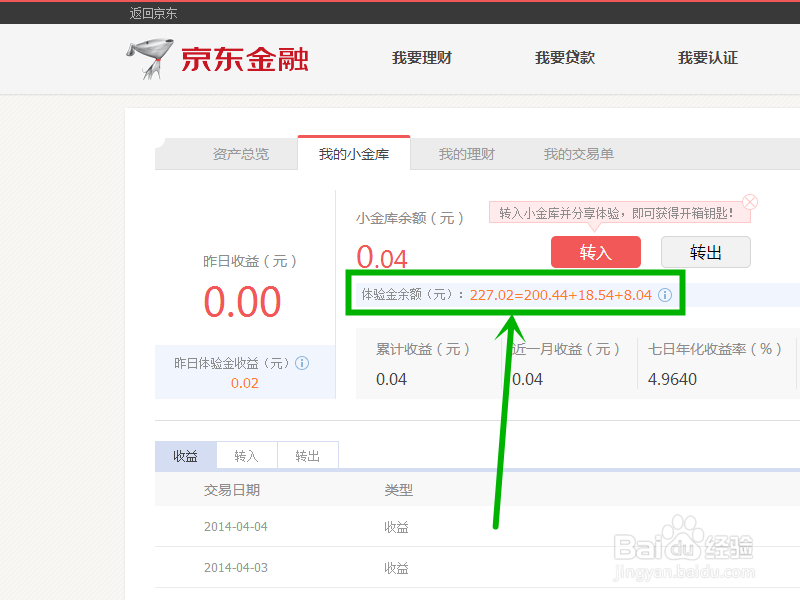Open 我要认证 menu item
This screenshot has height=600, width=800.
click(x=708, y=58)
